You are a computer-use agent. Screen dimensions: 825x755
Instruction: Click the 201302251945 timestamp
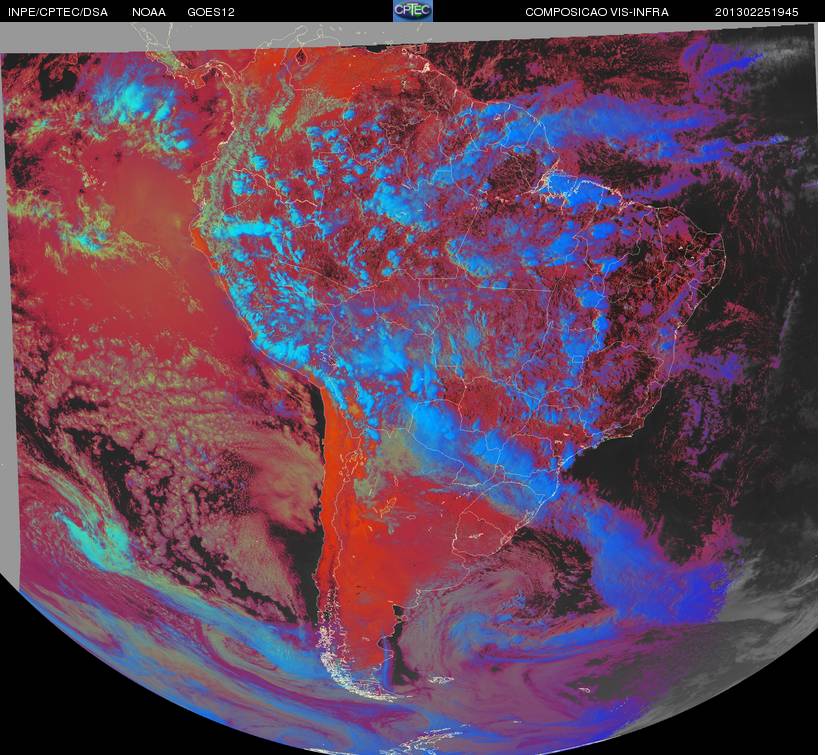point(757,12)
